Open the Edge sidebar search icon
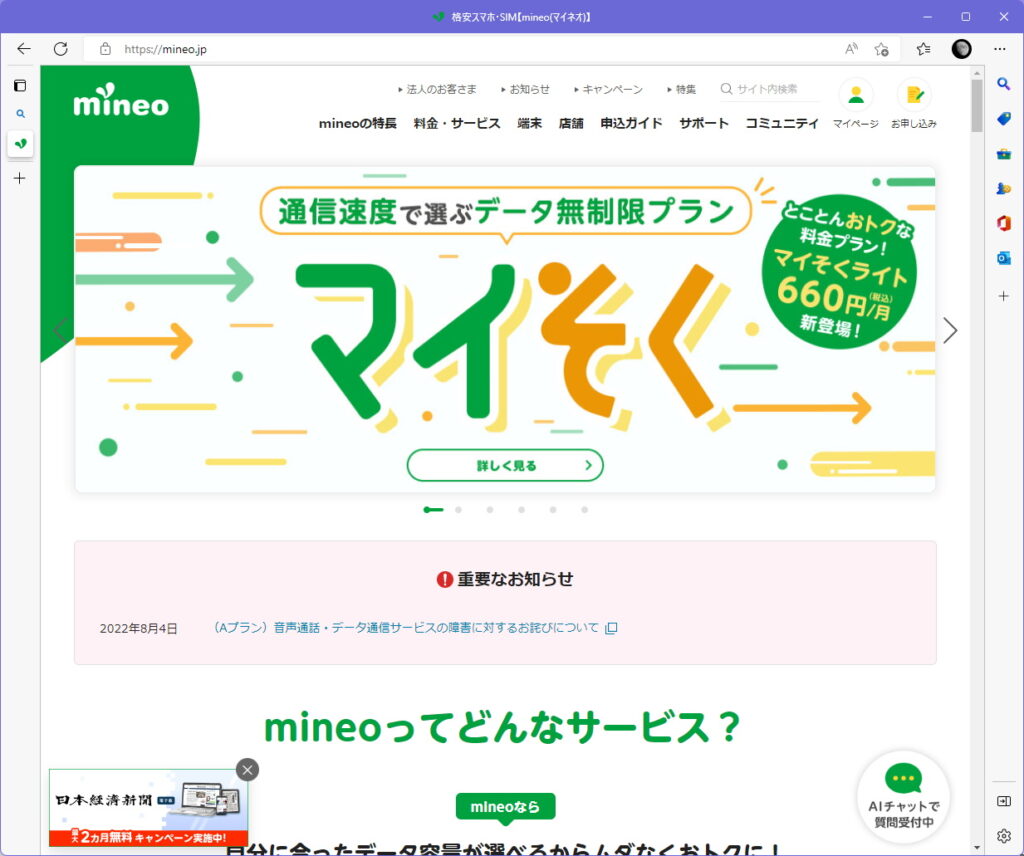1024x856 pixels. click(x=1004, y=84)
